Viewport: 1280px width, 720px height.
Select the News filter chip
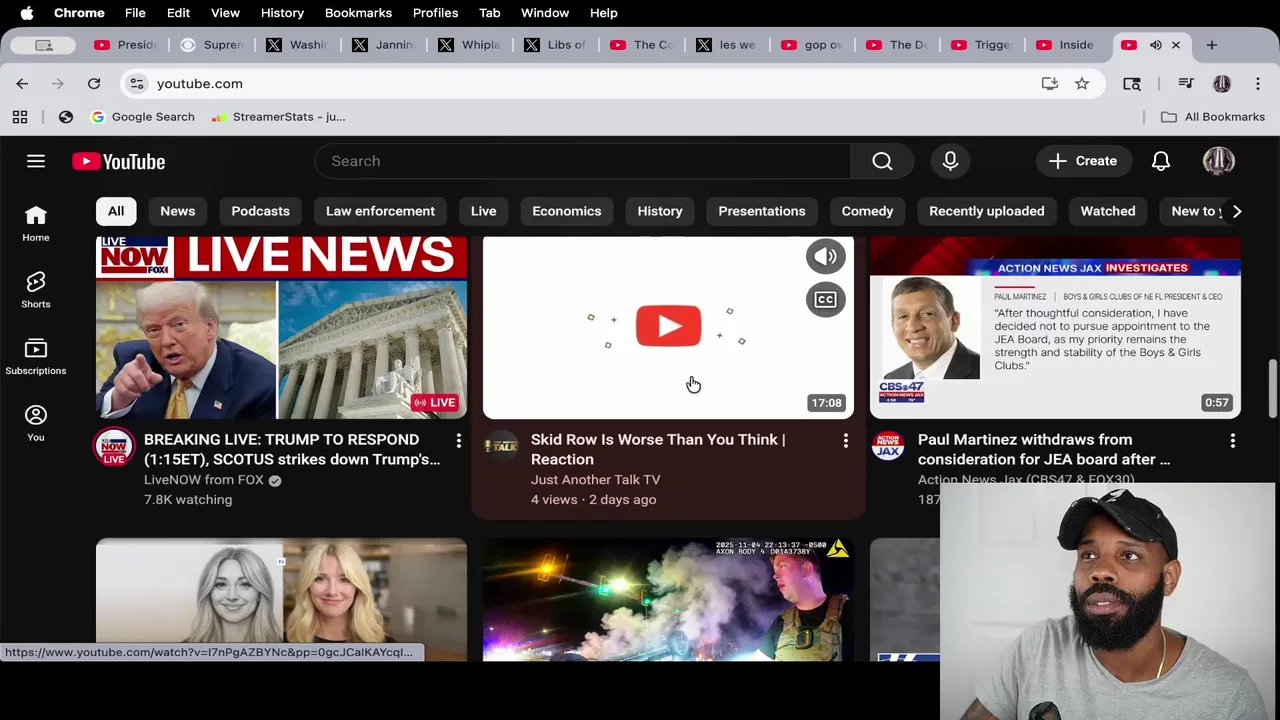(178, 211)
